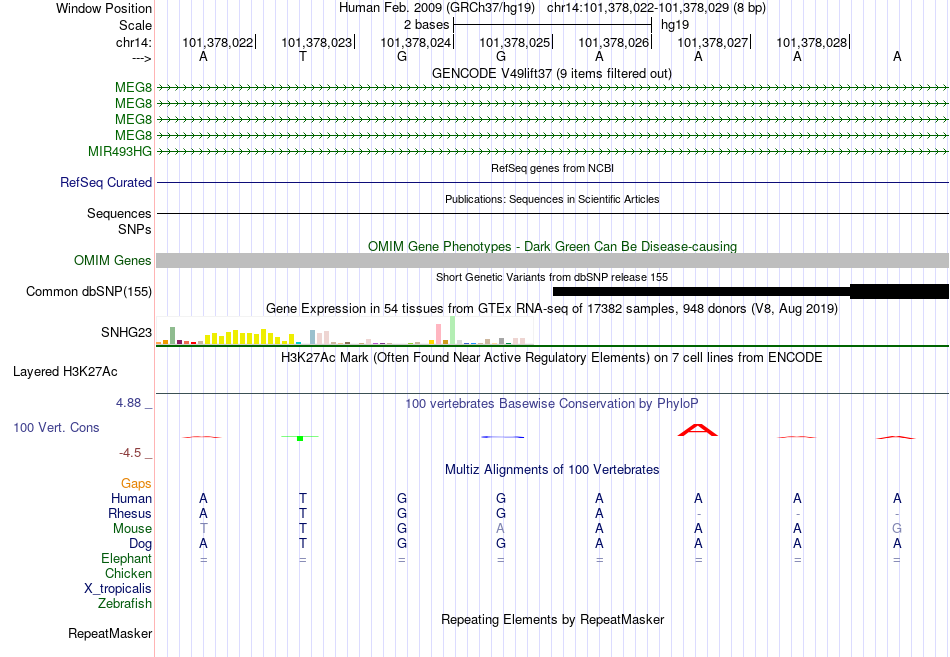Open OMIM Gene Phenotypes track title
Viewport: 950px width, 657px height.
[552, 246]
